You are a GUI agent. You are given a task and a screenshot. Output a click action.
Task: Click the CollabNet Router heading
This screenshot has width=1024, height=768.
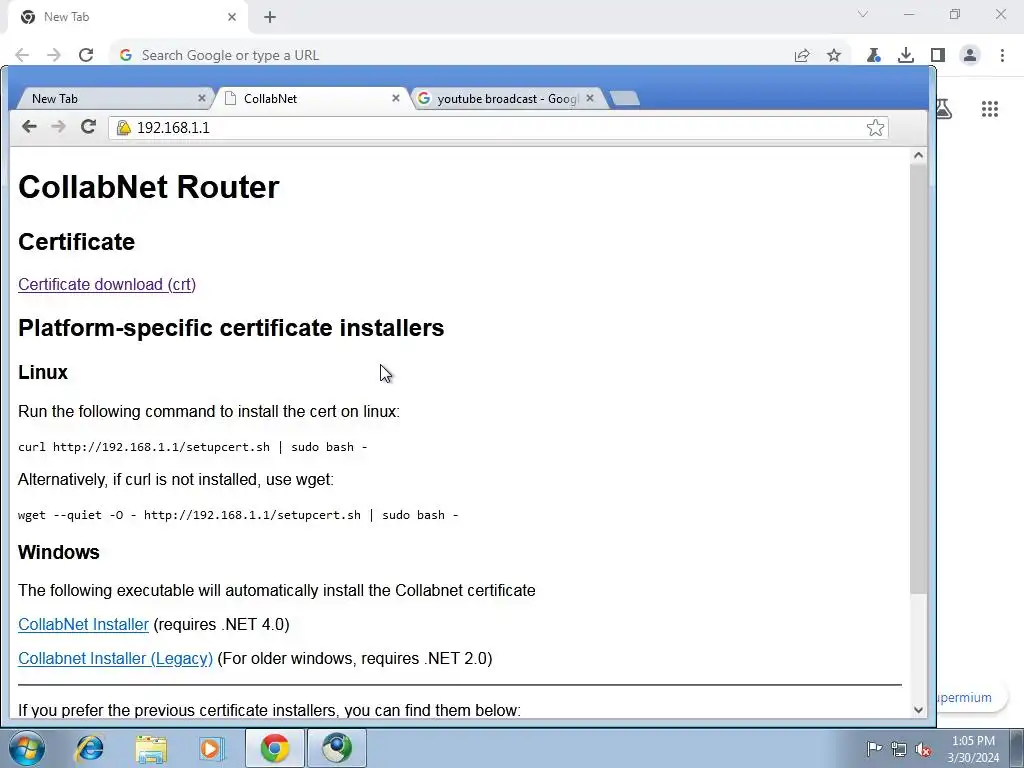[149, 187]
